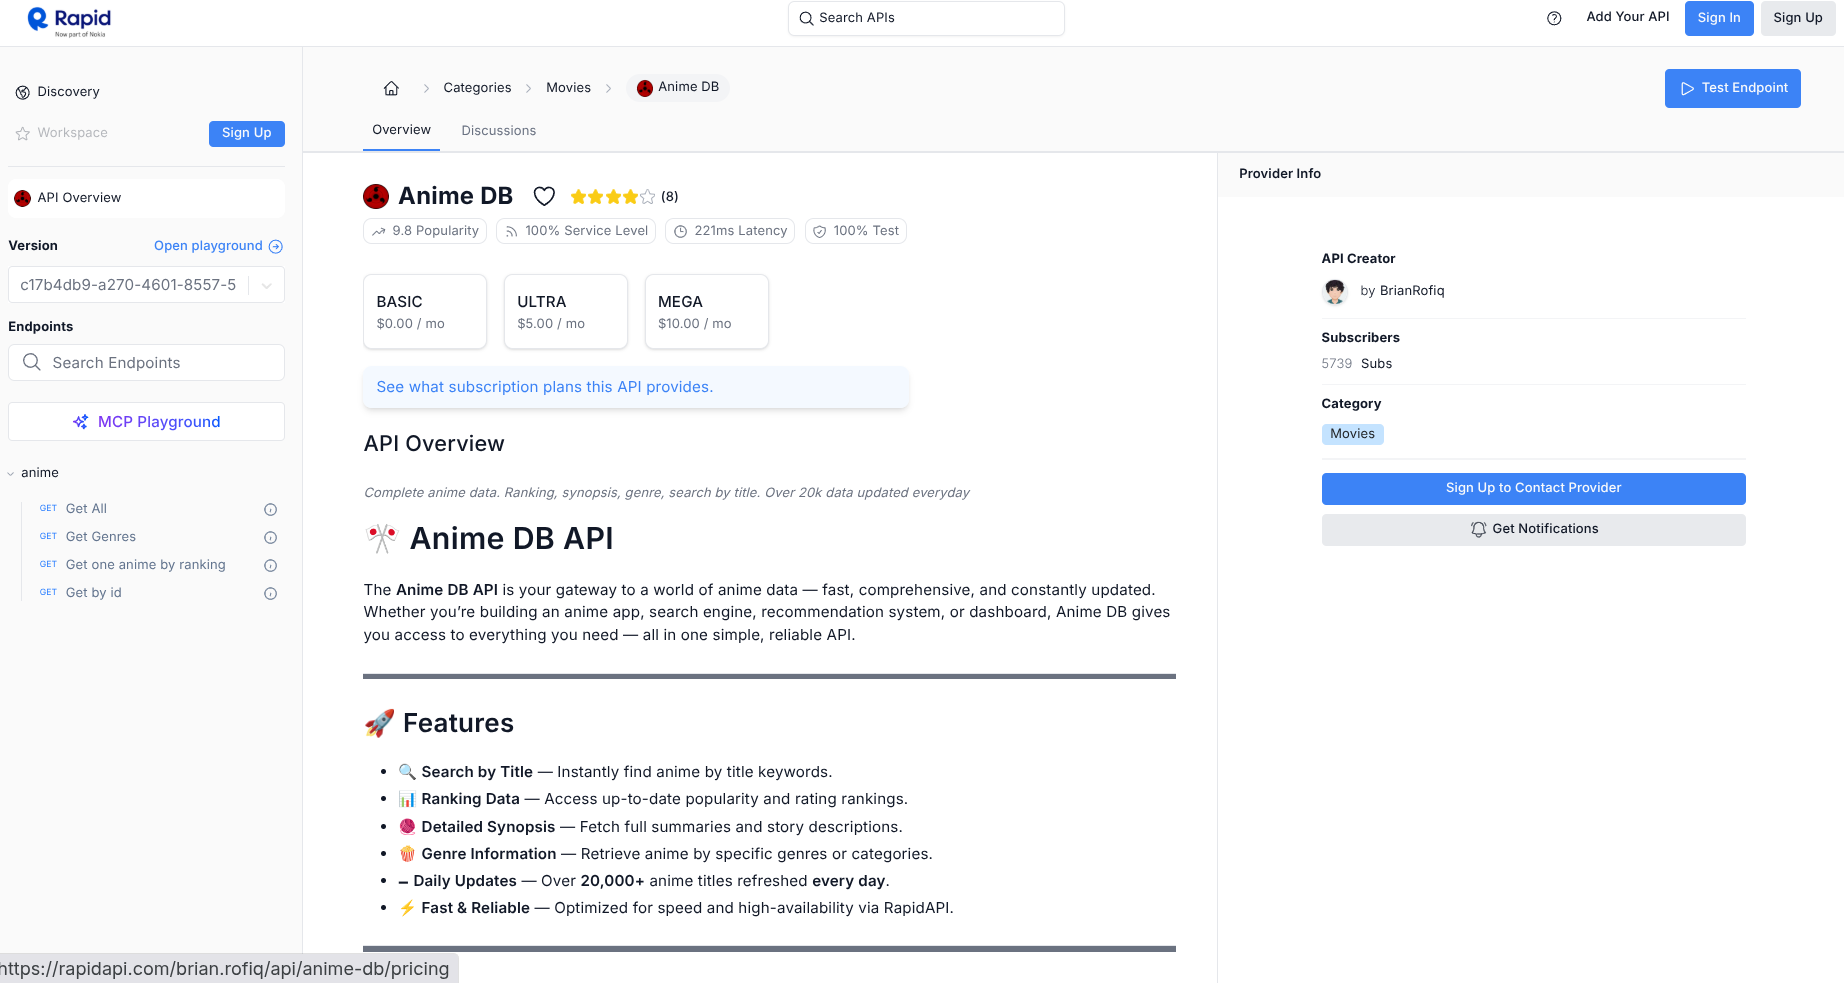This screenshot has width=1844, height=983.
Task: Click the Anime DB logo beside the title
Action: pos(376,196)
